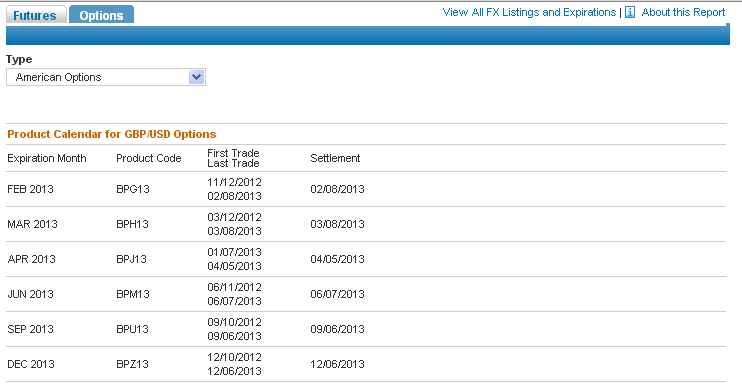Click the Settlement column header
Viewport: 742px width, 384px height.
[x=335, y=158]
